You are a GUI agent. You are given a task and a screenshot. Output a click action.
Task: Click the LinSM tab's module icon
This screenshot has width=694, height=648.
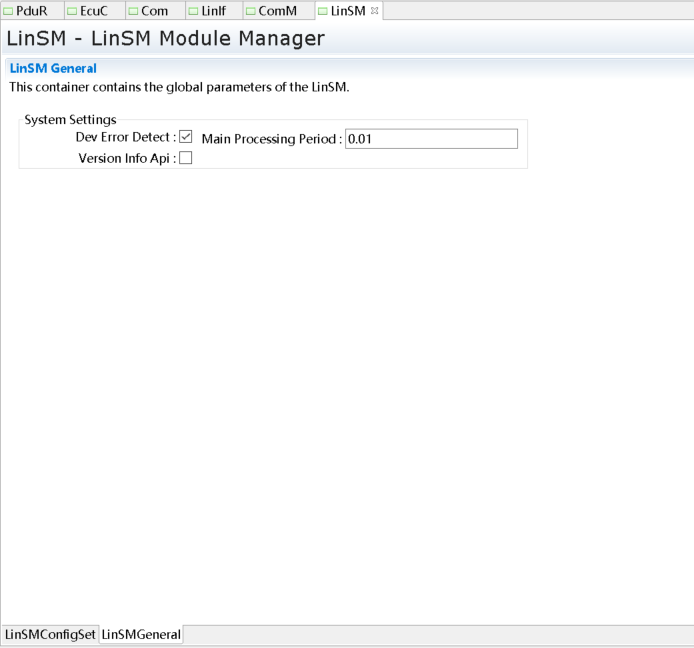coord(323,11)
